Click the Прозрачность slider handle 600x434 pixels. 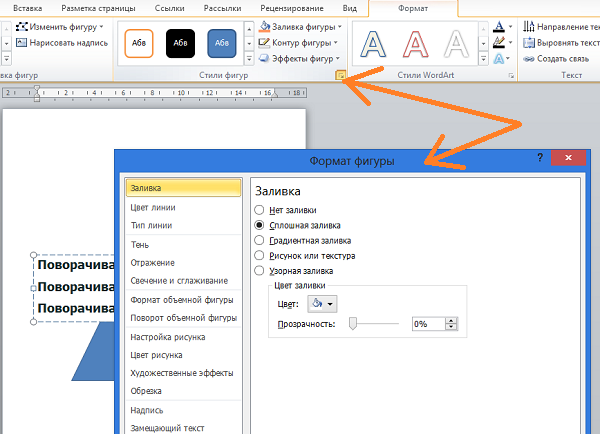coord(353,324)
